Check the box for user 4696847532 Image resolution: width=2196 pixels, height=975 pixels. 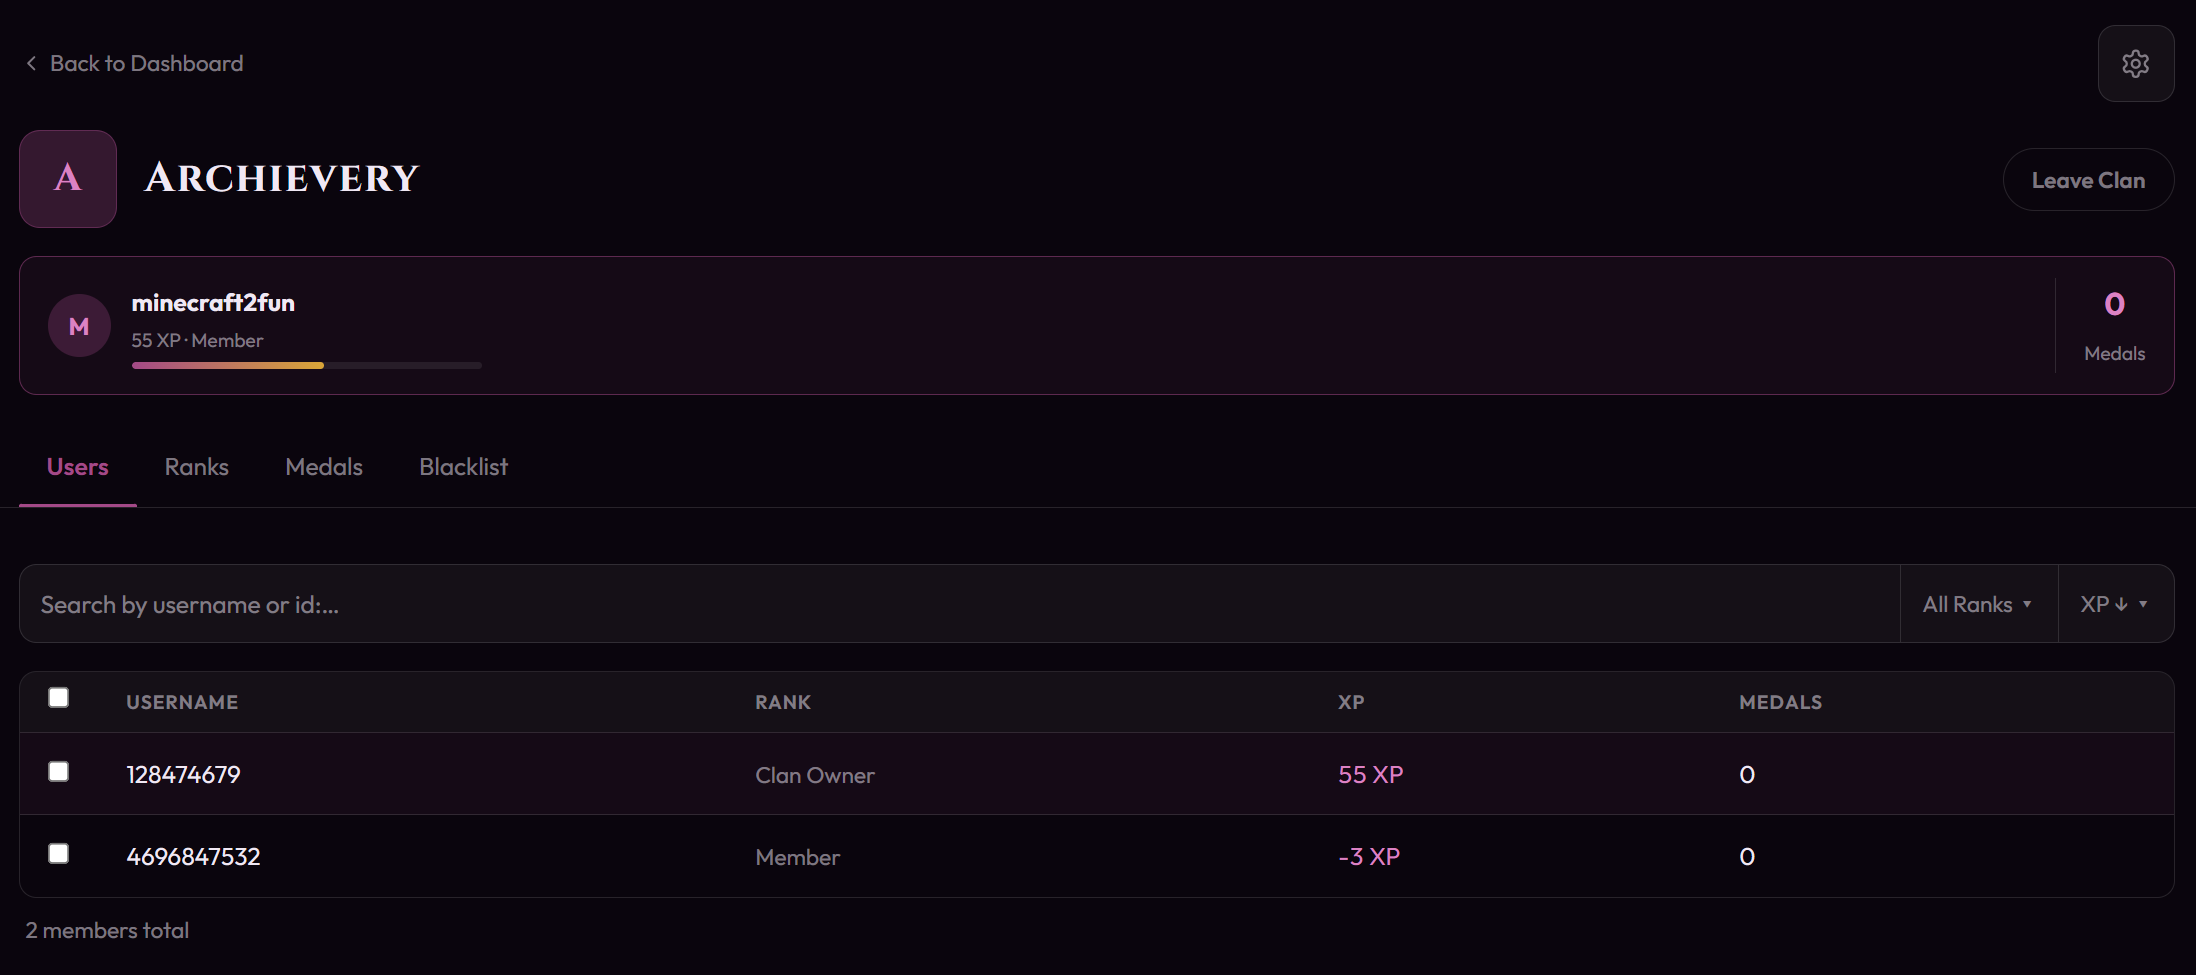point(59,854)
